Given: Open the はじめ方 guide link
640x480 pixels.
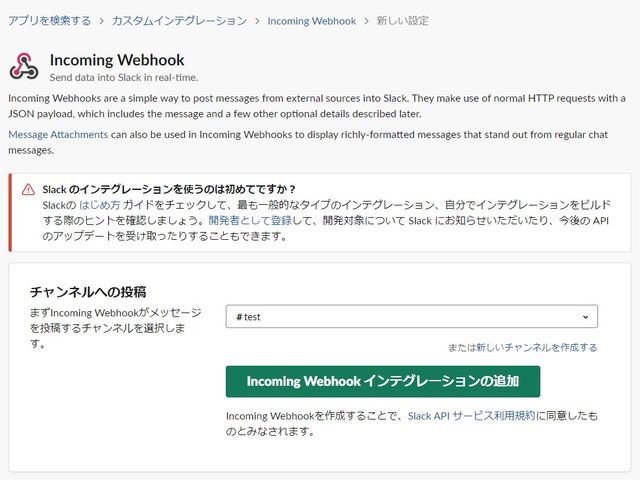Looking at the screenshot, I should pos(100,205).
